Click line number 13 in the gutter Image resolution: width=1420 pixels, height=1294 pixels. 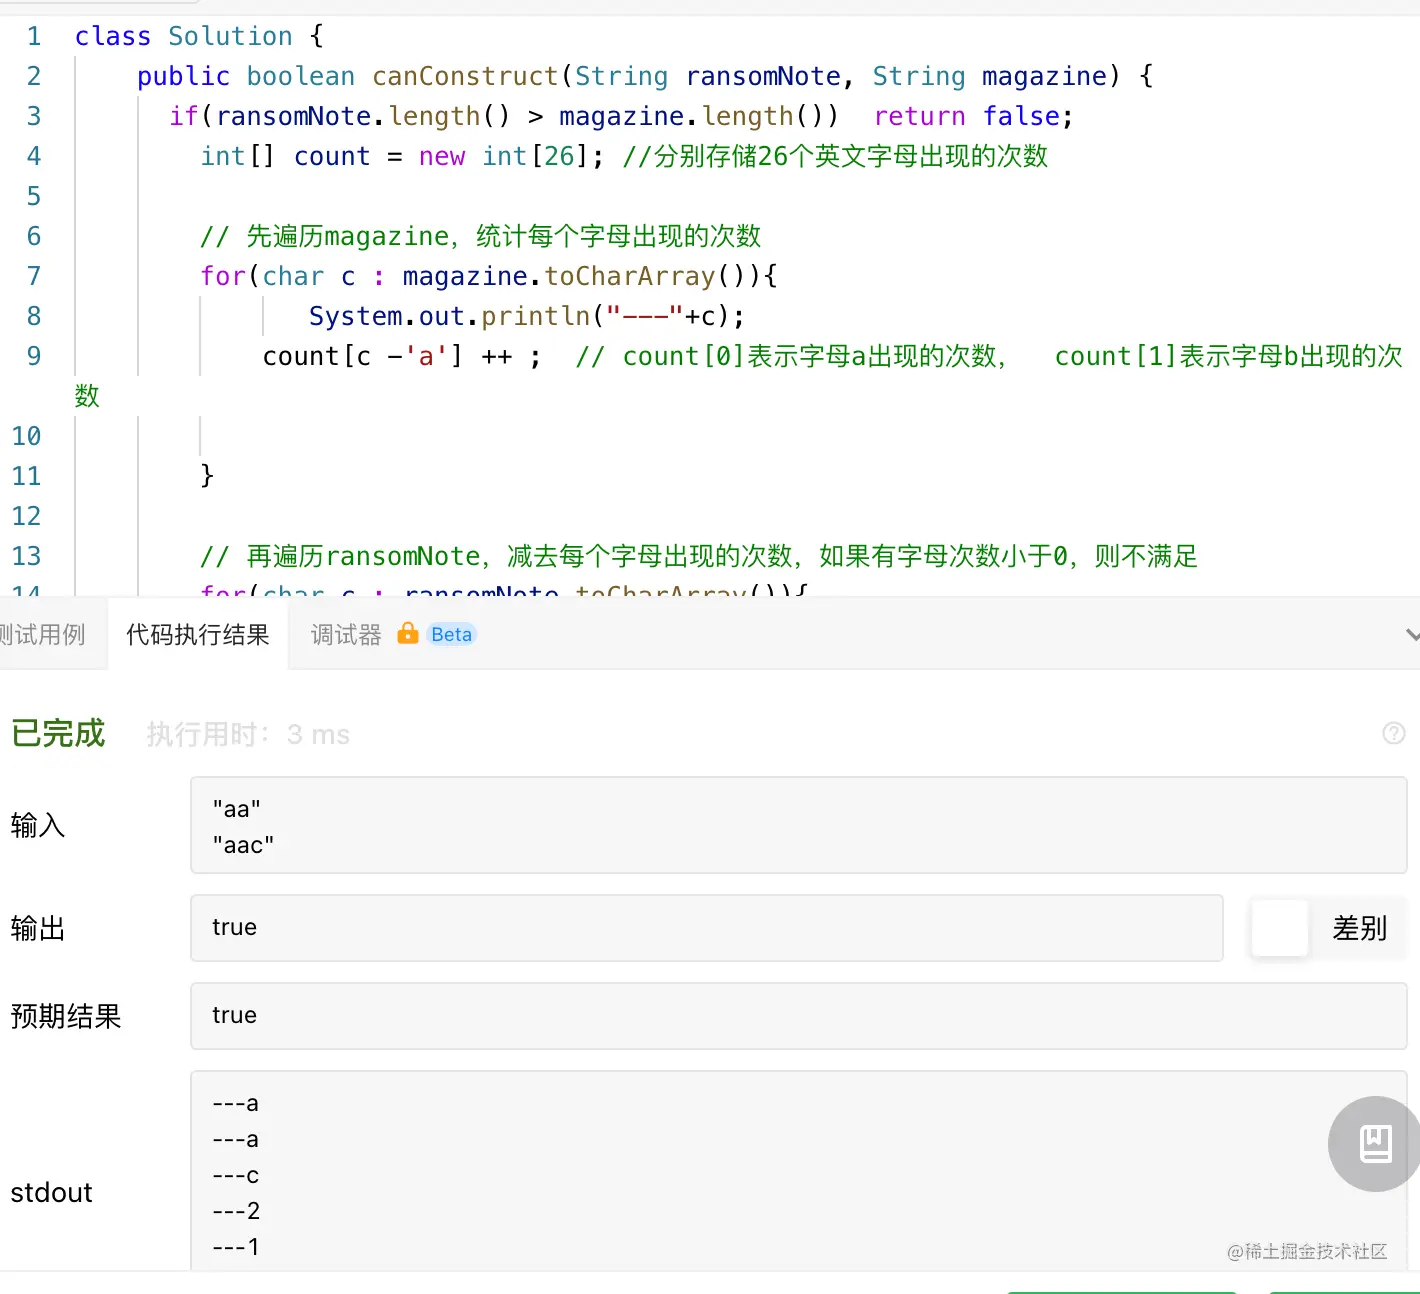(x=27, y=556)
